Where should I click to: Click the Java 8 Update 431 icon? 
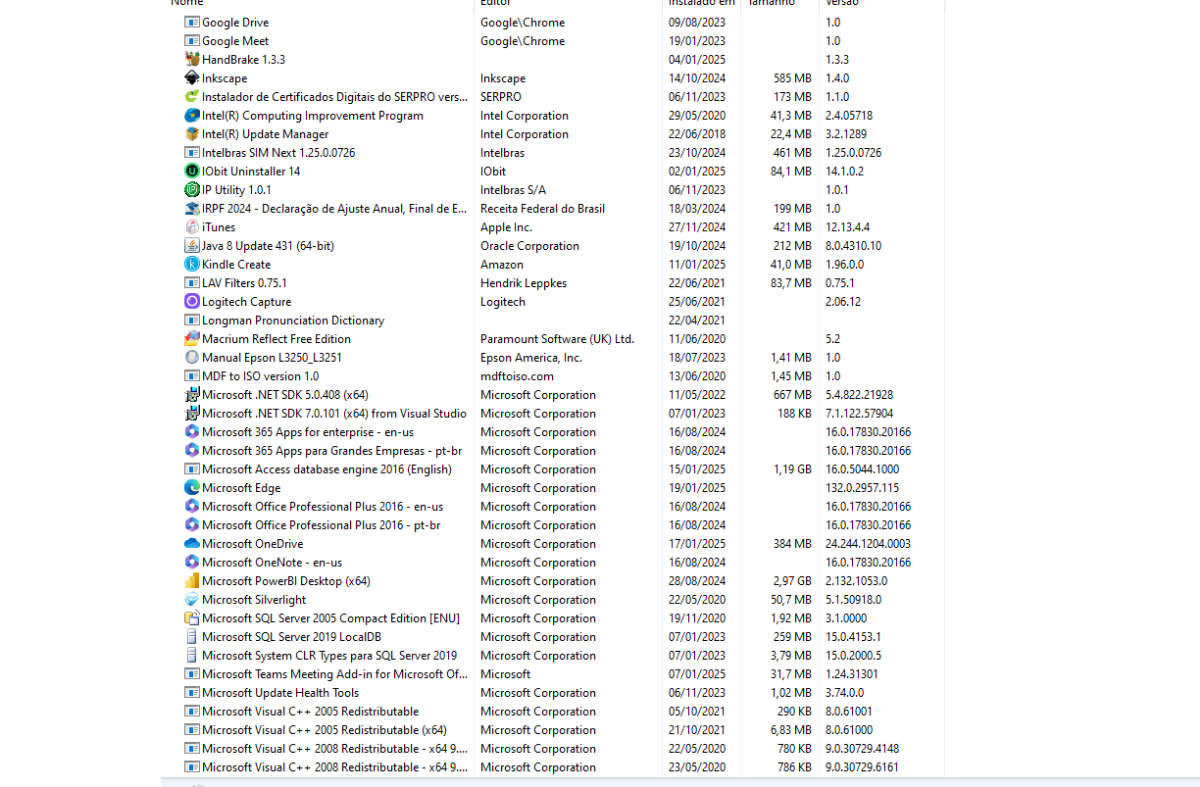click(x=192, y=245)
